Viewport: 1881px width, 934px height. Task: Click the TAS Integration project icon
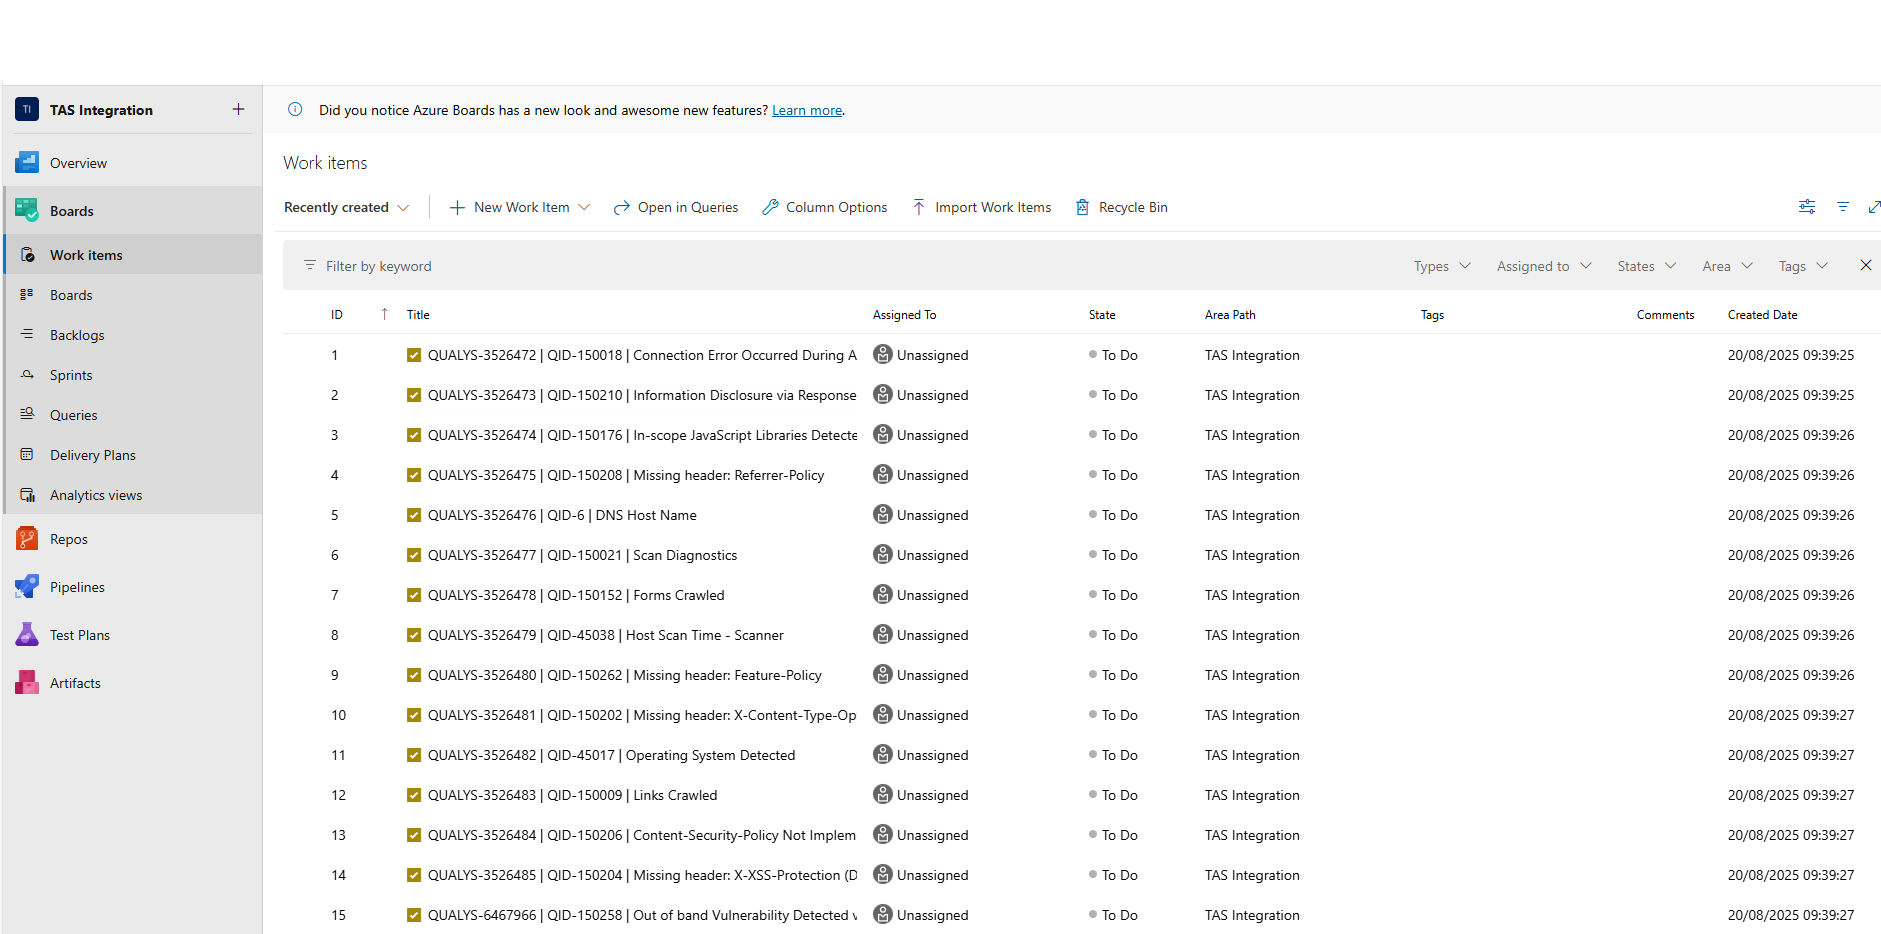click(27, 109)
